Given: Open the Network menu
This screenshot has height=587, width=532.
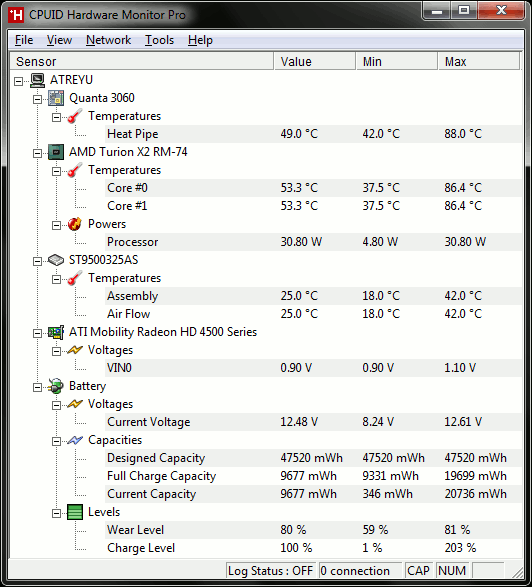Looking at the screenshot, I should pos(109,40).
